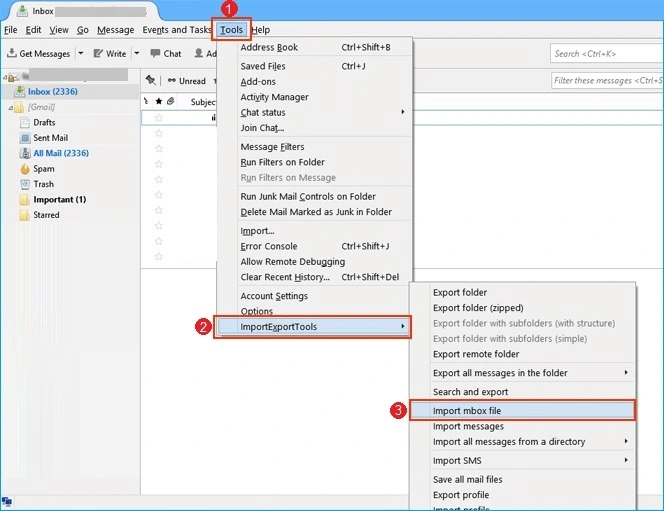Click the attachment paperclip column header
Image resolution: width=664 pixels, height=511 pixels.
[x=171, y=101]
